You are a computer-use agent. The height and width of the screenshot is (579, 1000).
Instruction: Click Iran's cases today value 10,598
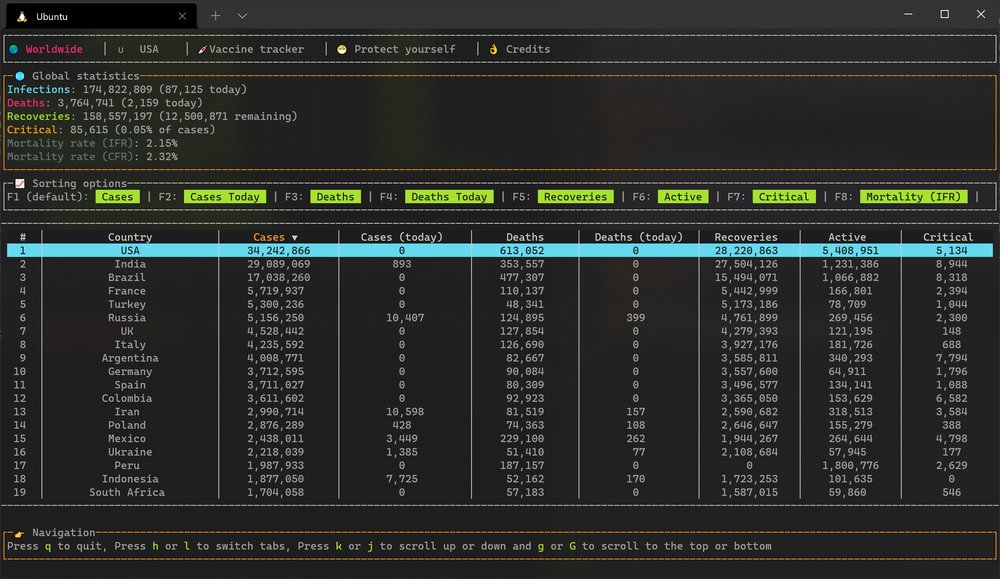point(405,411)
